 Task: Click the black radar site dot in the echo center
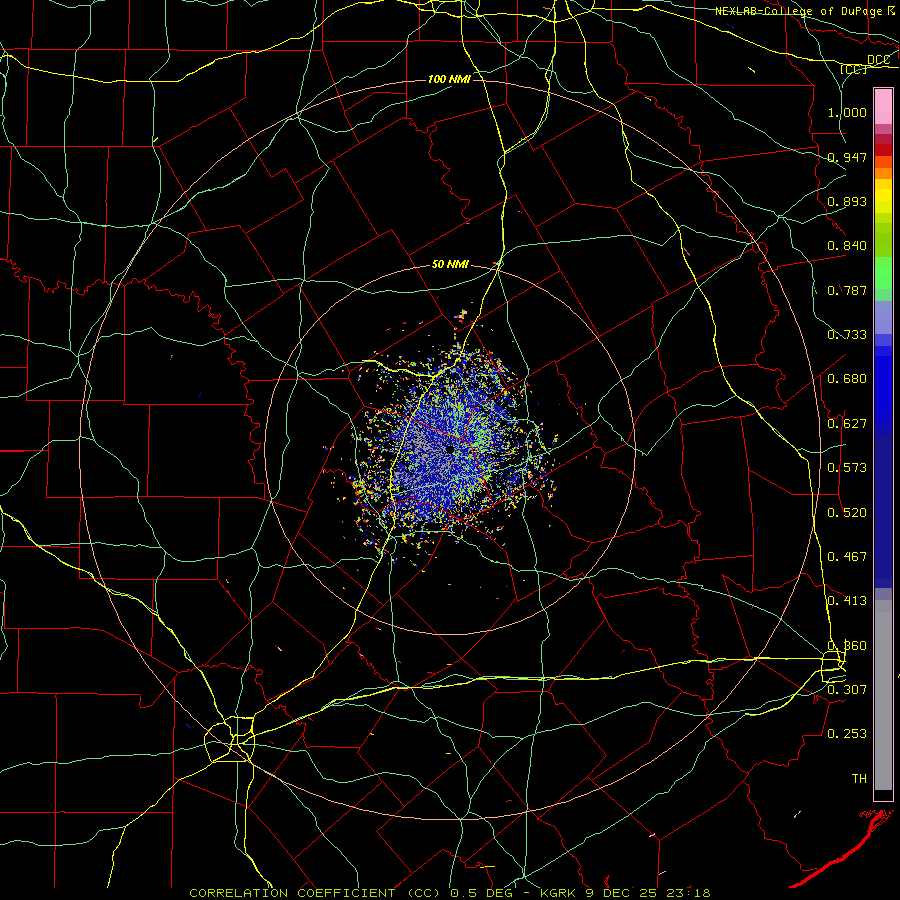click(449, 449)
